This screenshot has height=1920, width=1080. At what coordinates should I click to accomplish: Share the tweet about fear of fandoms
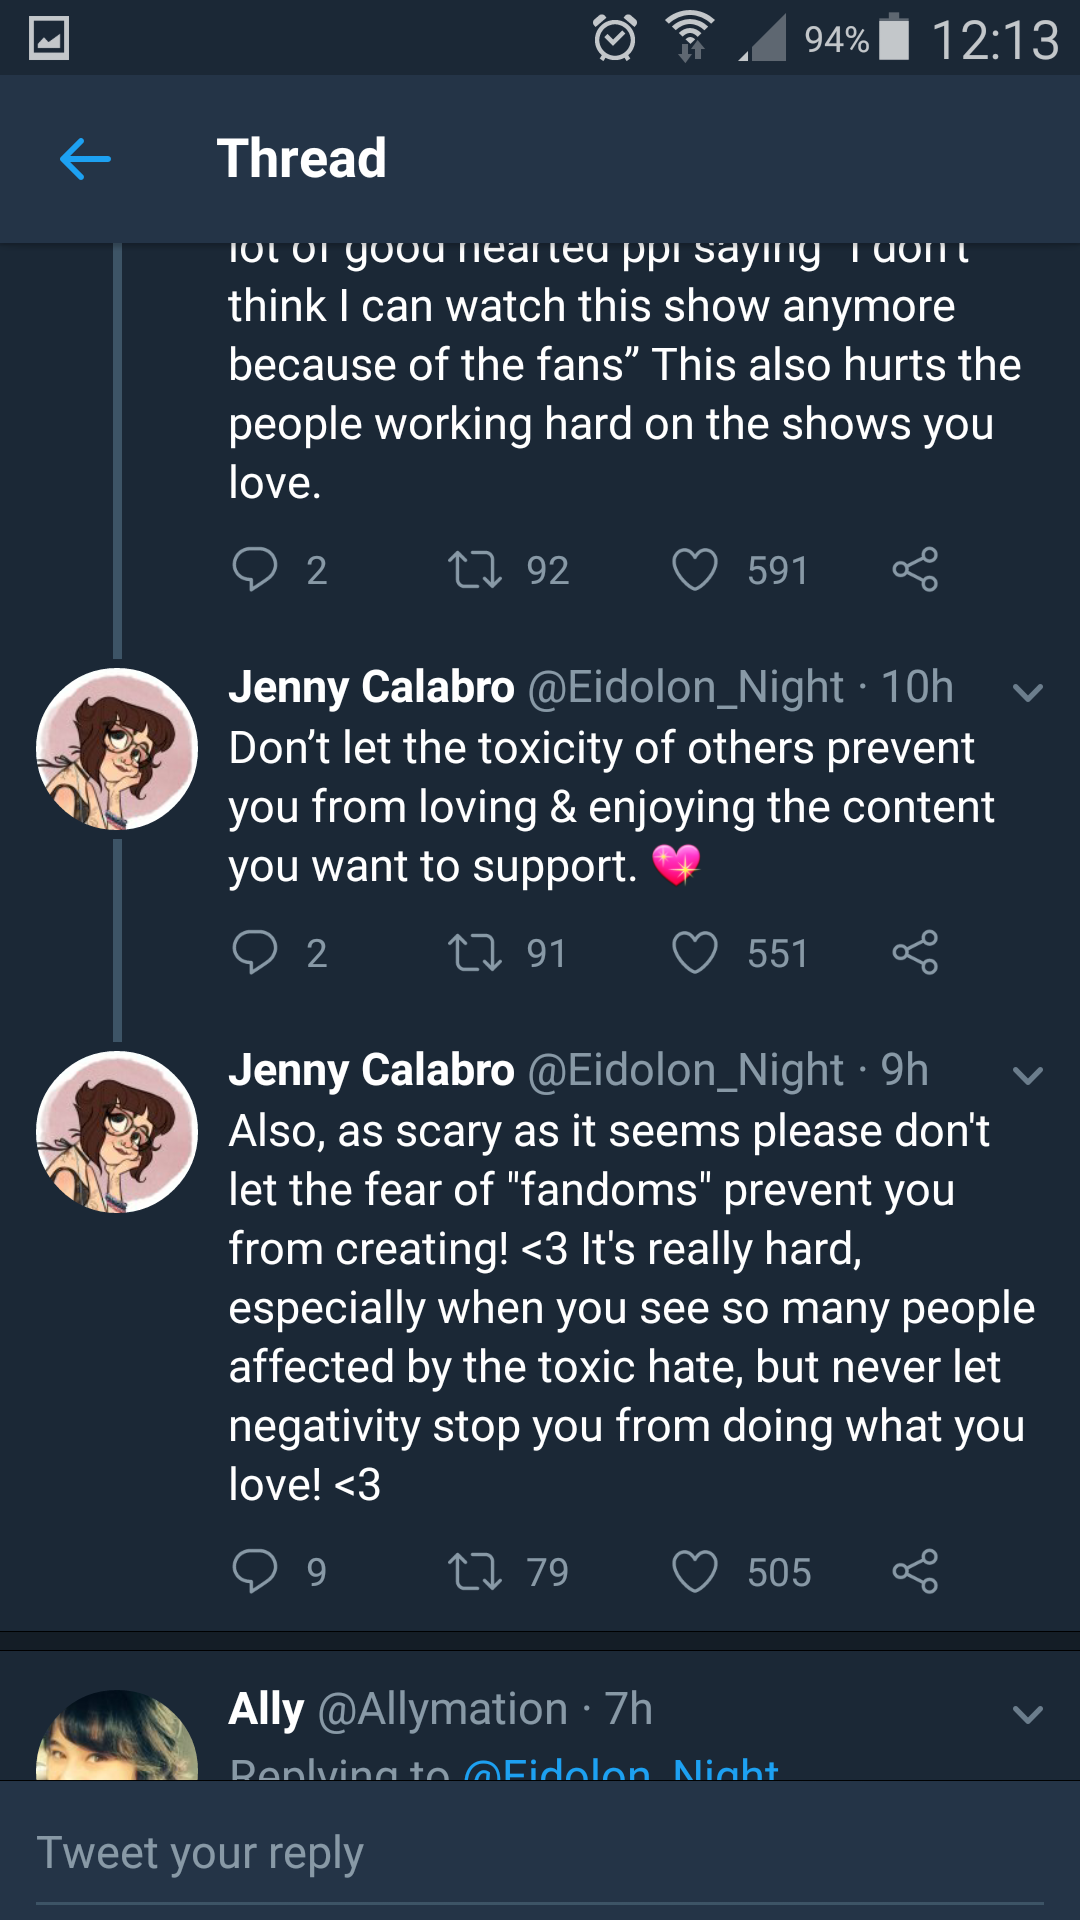pyautogui.click(x=915, y=1571)
